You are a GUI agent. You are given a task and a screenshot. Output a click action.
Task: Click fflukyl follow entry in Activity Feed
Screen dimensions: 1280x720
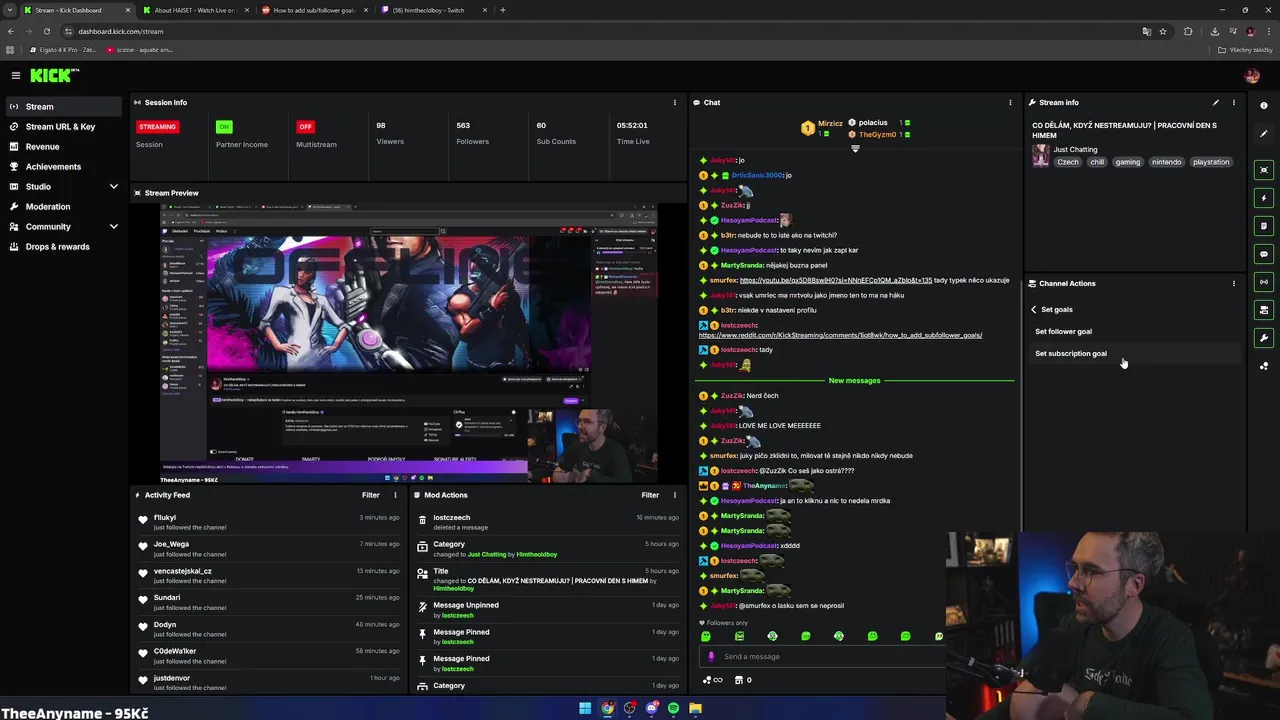pyautogui.click(x=270, y=522)
